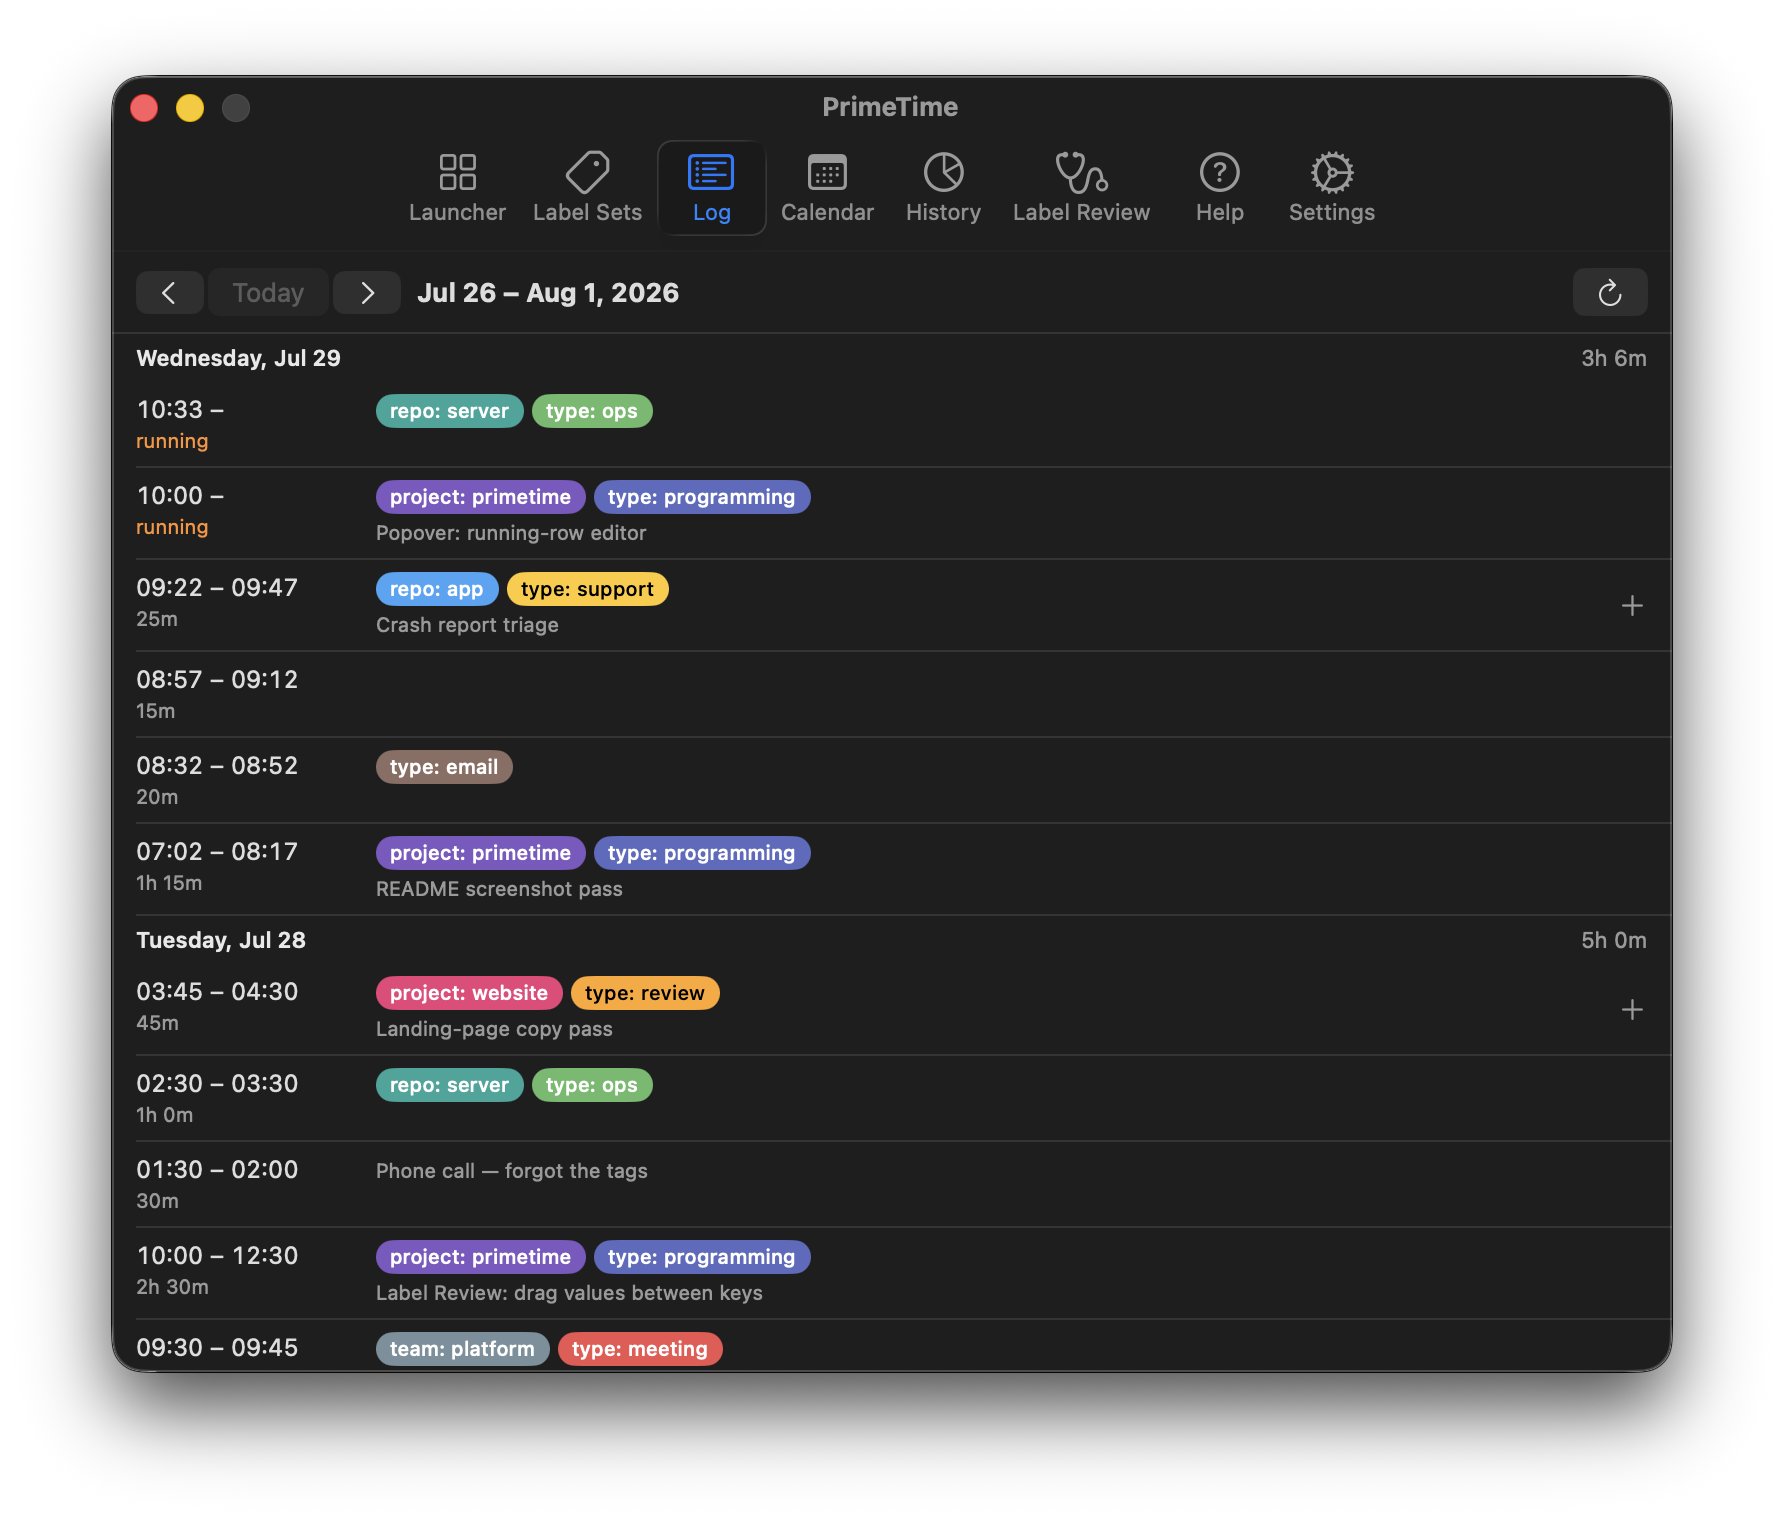
Task: Click the '2h 30m' duration label
Action: 172,1287
